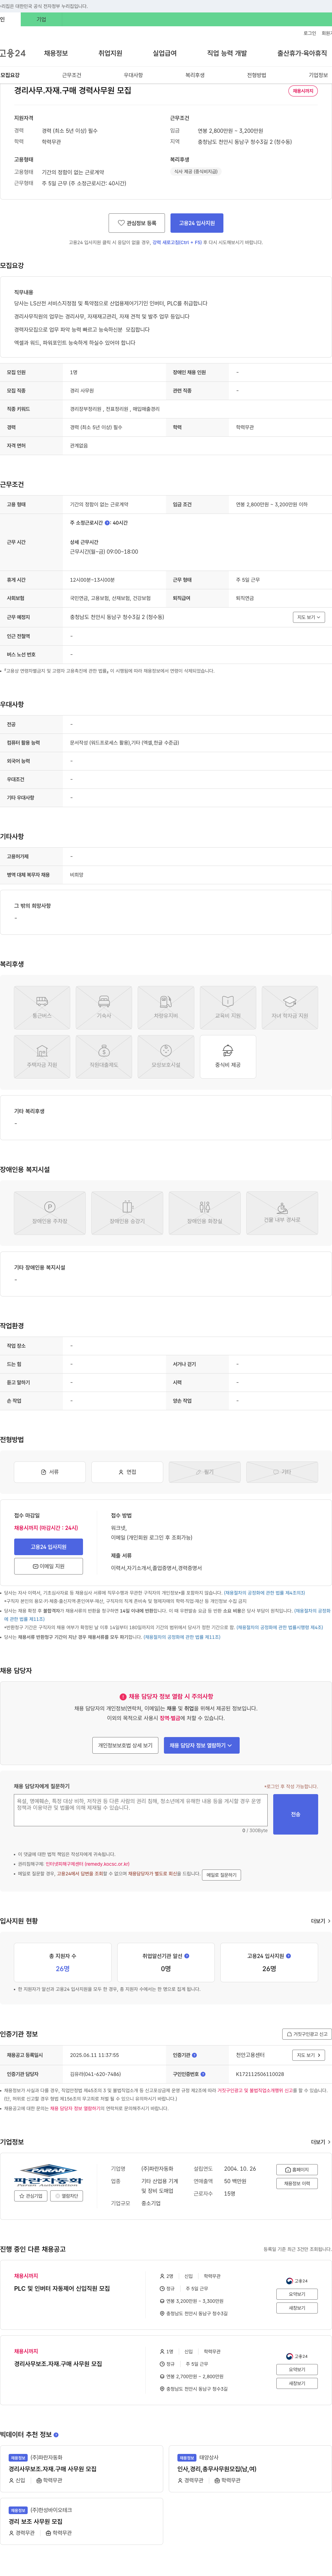Click the 이메일 지원 button
The height and width of the screenshot is (2576, 332).
click(48, 1566)
